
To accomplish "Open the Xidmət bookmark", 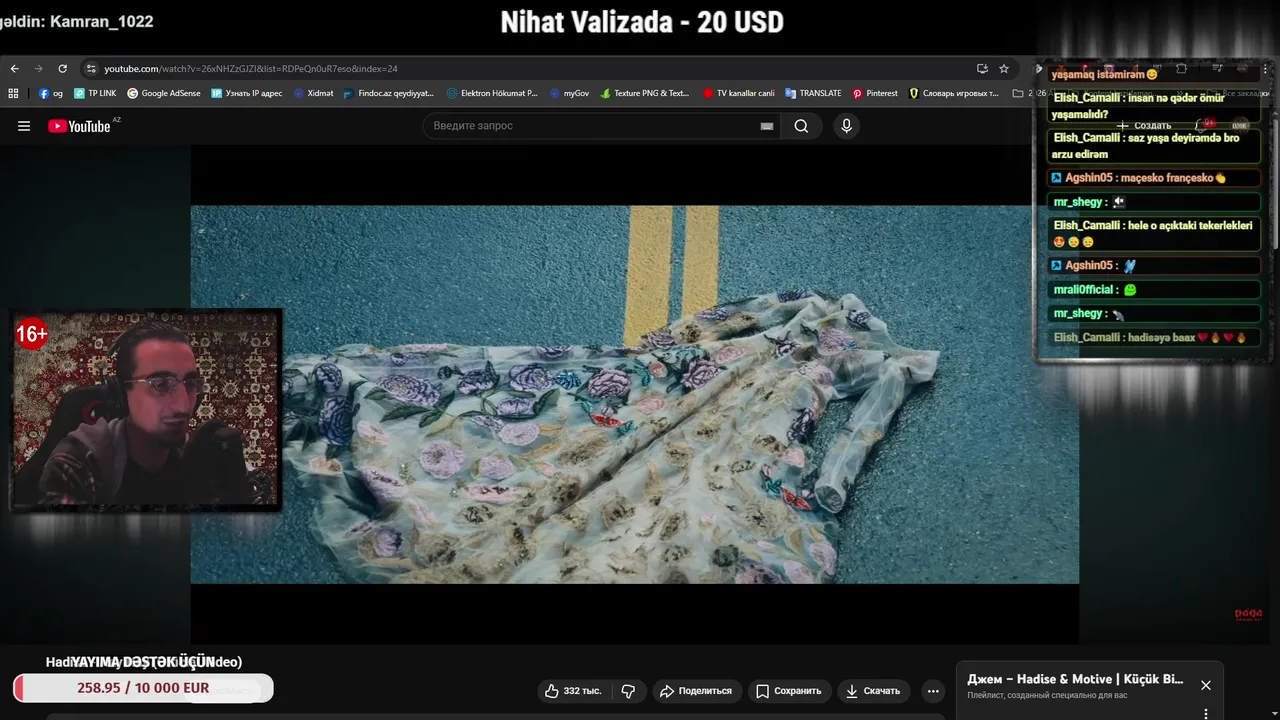I will 314,93.
